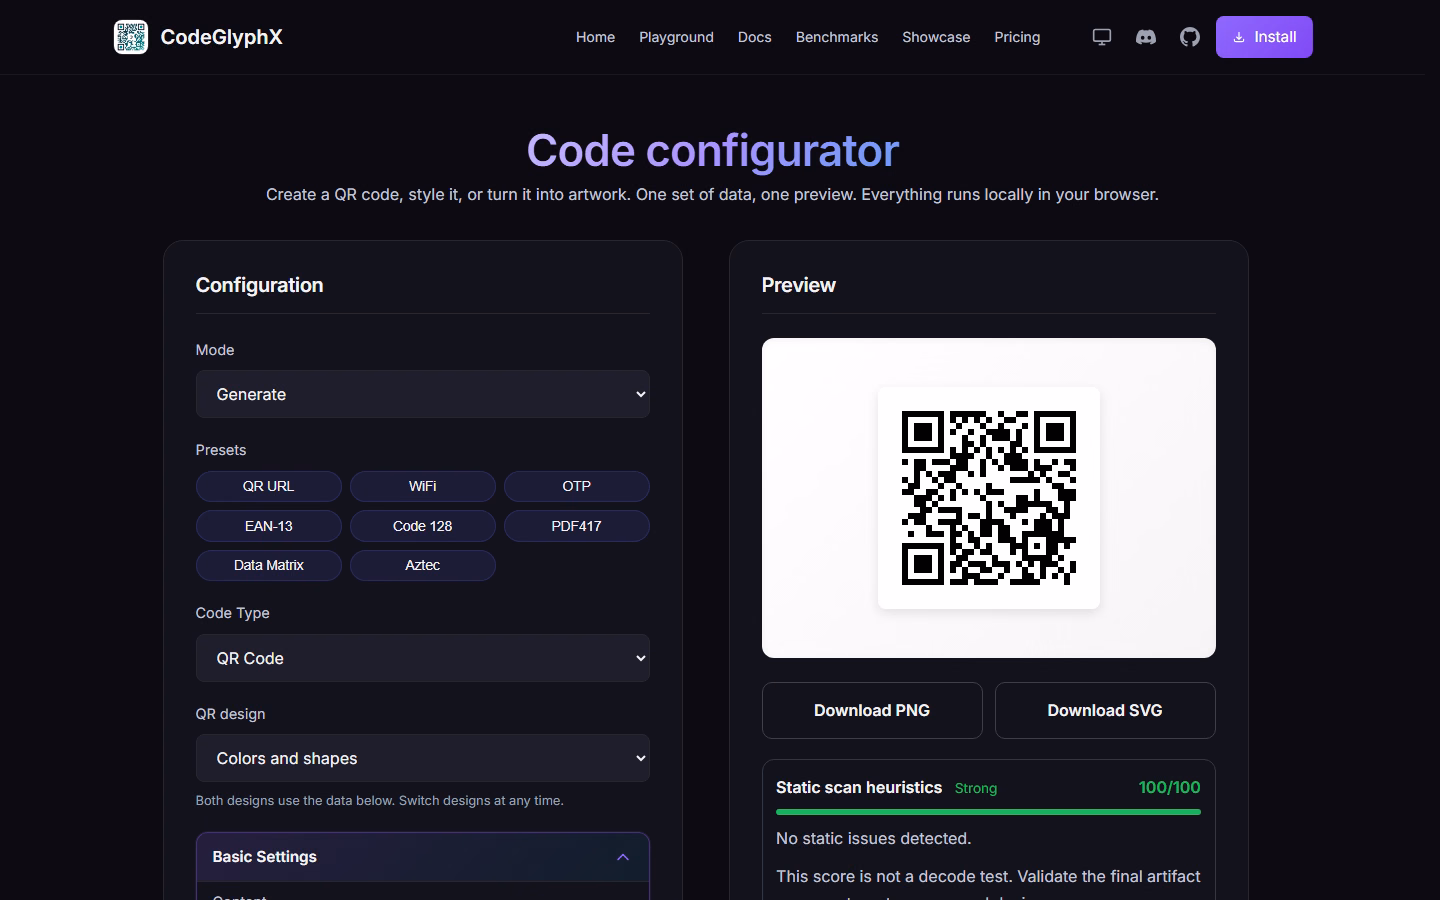Click the Install button
This screenshot has height=900, width=1440.
pos(1264,37)
